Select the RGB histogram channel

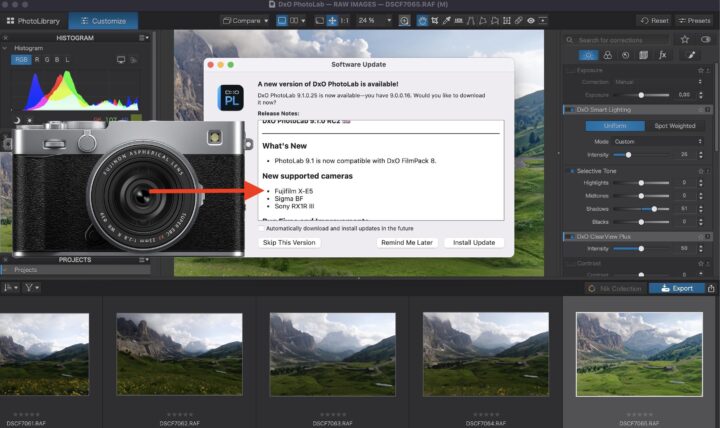(21, 60)
